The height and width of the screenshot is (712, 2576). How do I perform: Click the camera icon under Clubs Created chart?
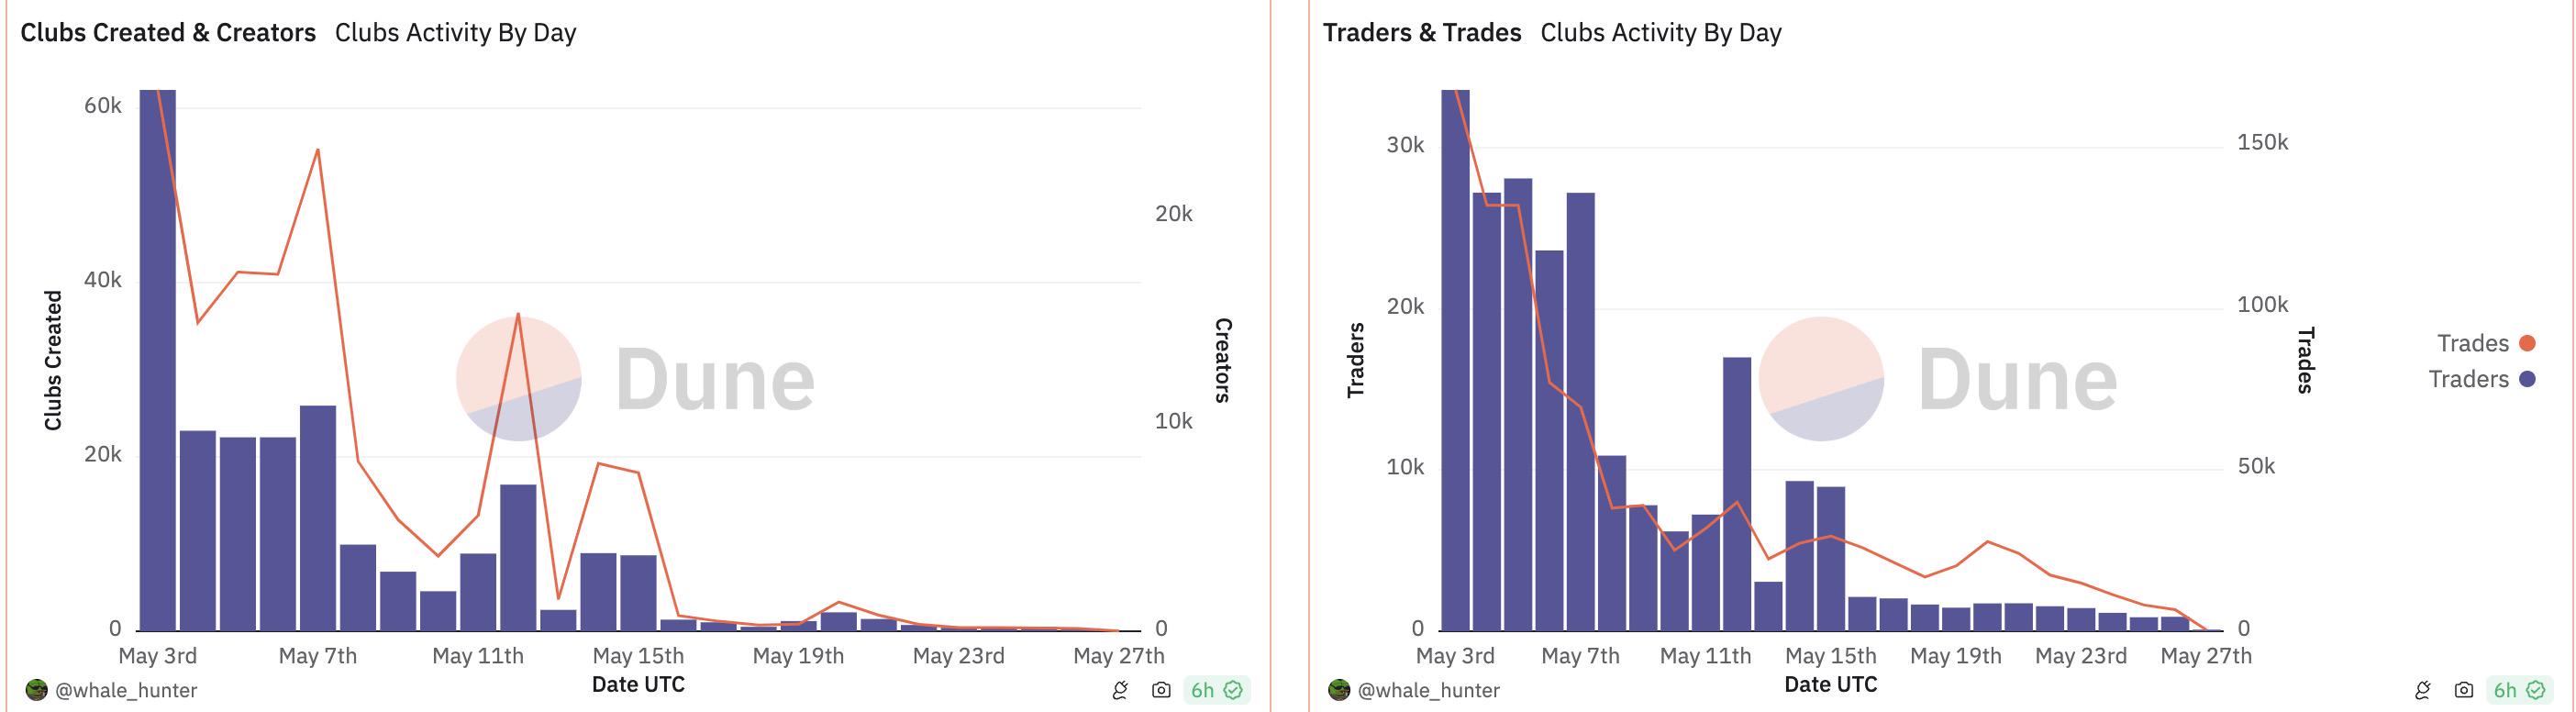[1161, 690]
